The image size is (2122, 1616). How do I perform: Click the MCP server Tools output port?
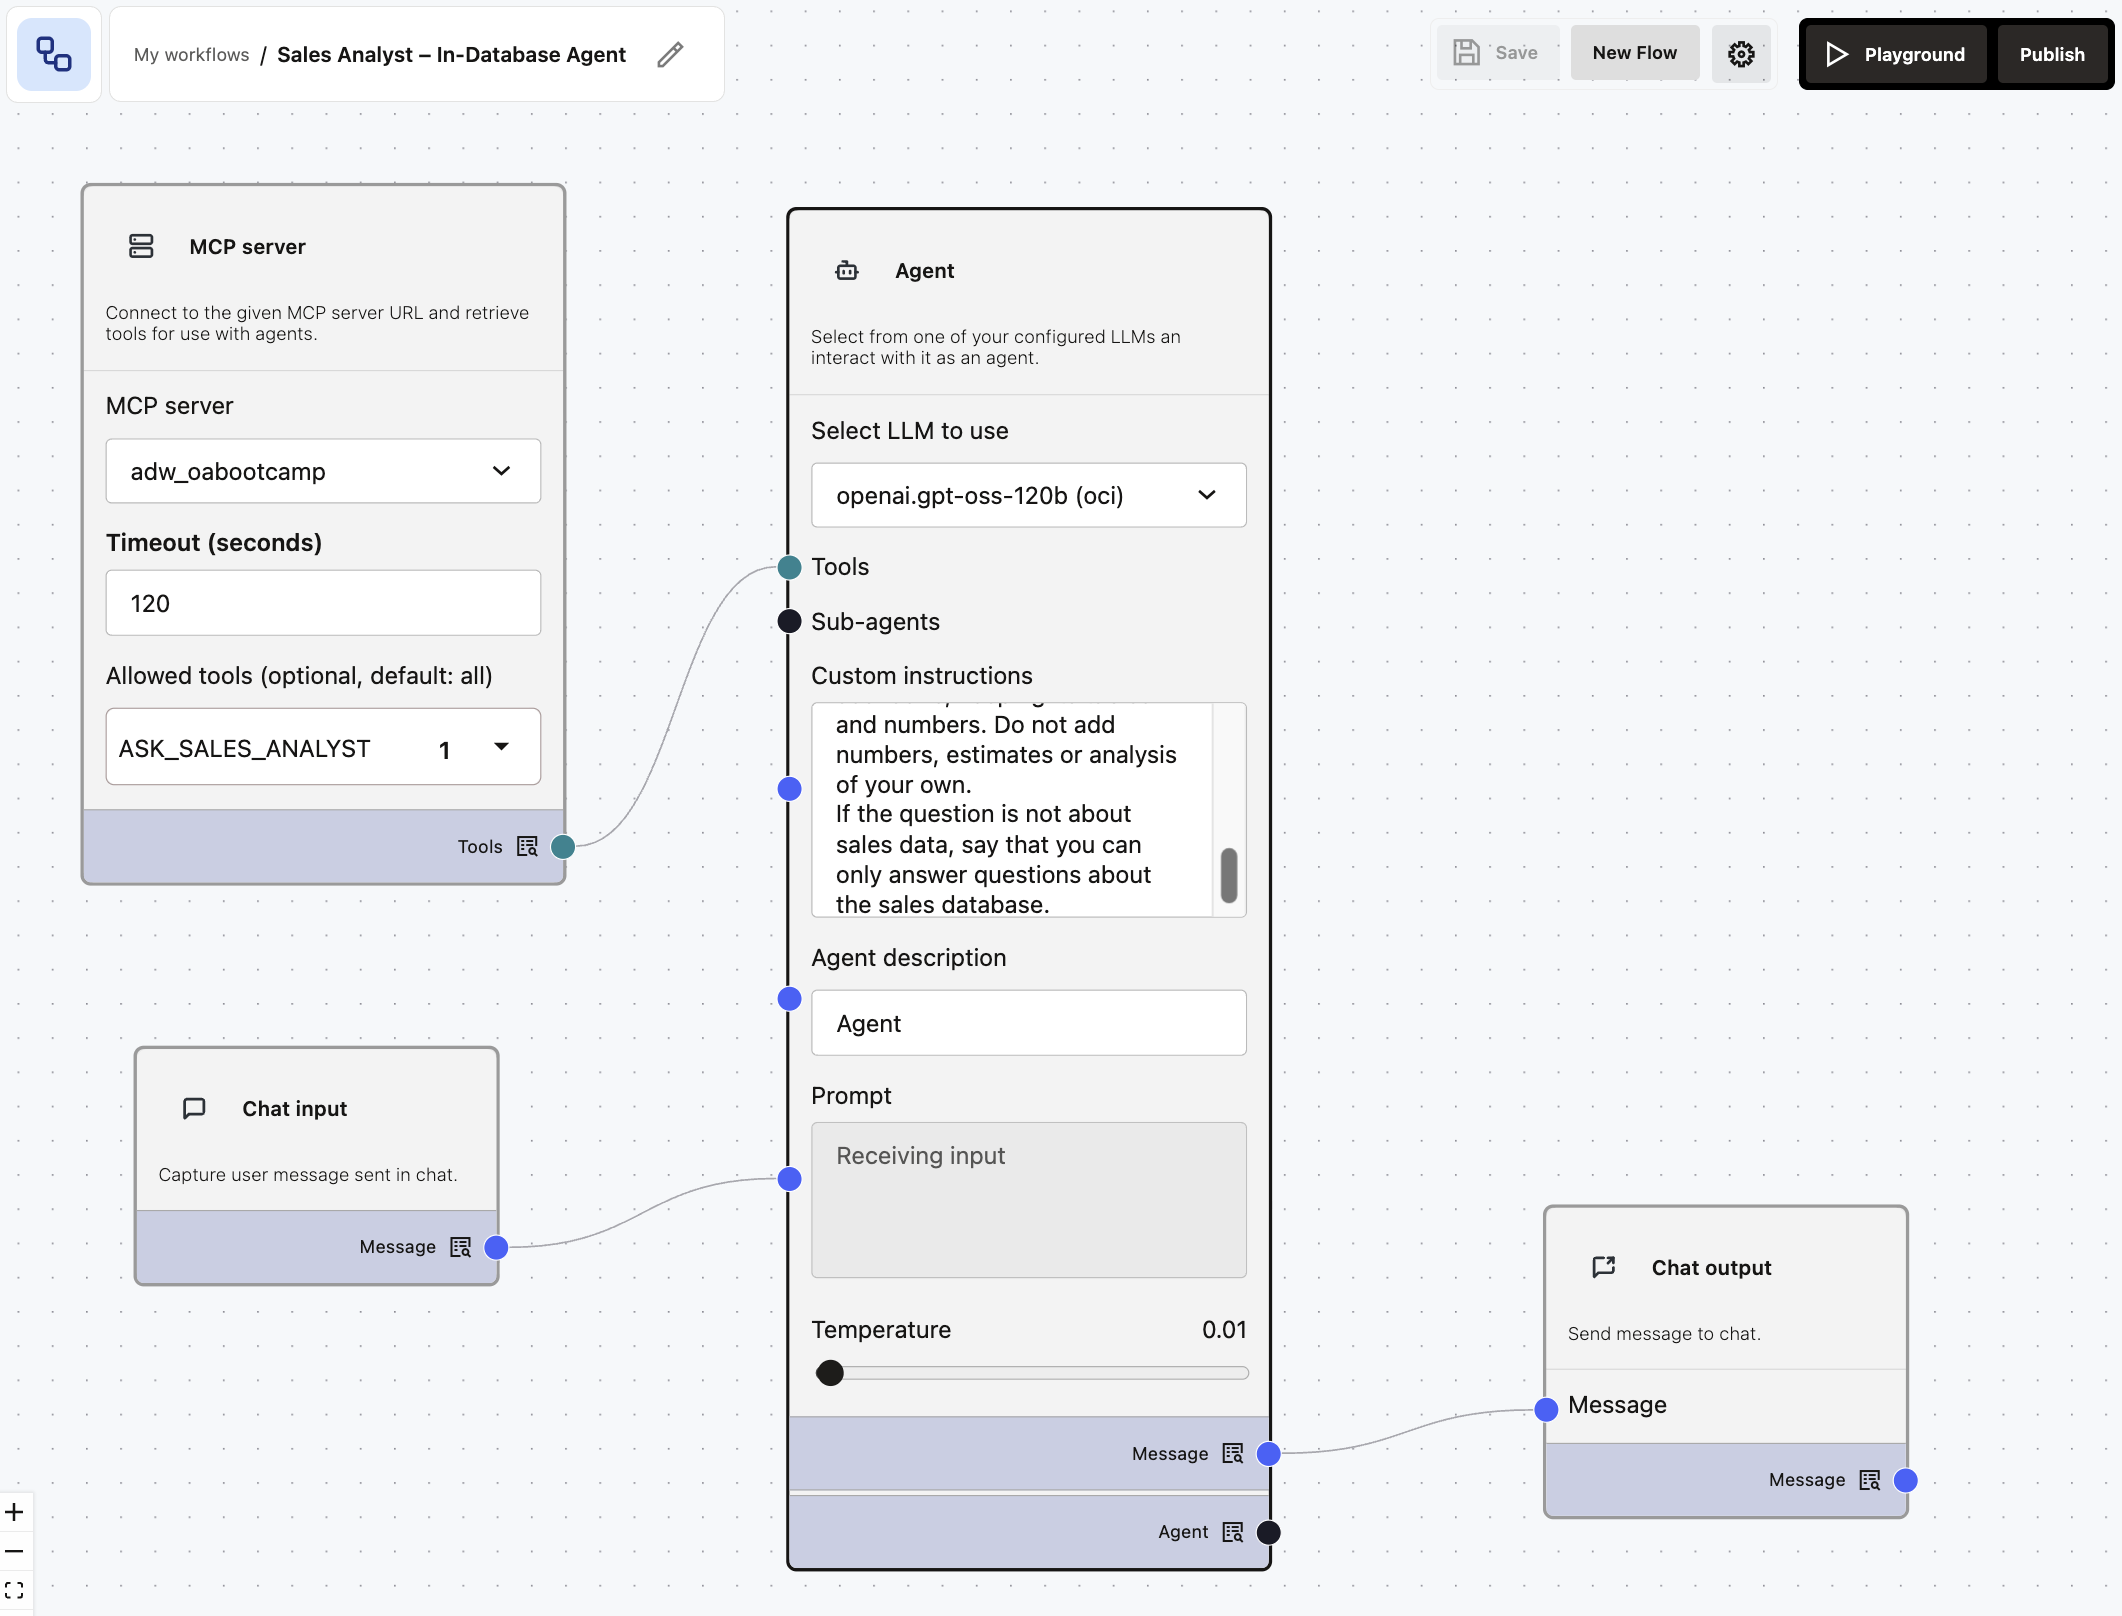tap(563, 847)
